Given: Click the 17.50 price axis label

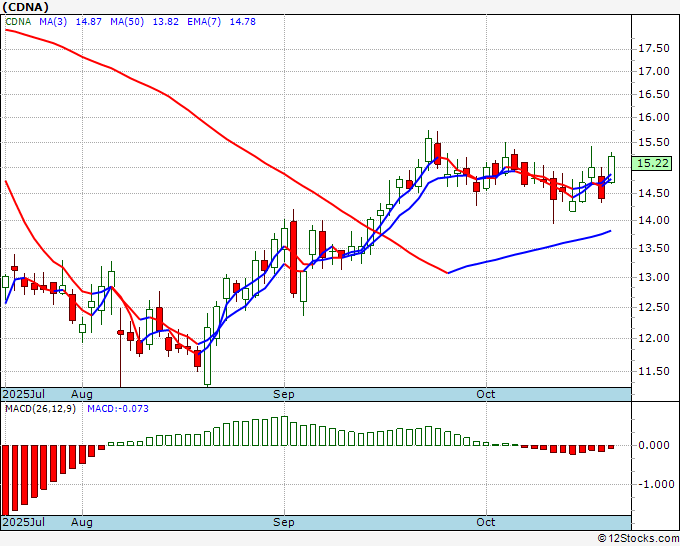Looking at the screenshot, I should pyautogui.click(x=652, y=48).
